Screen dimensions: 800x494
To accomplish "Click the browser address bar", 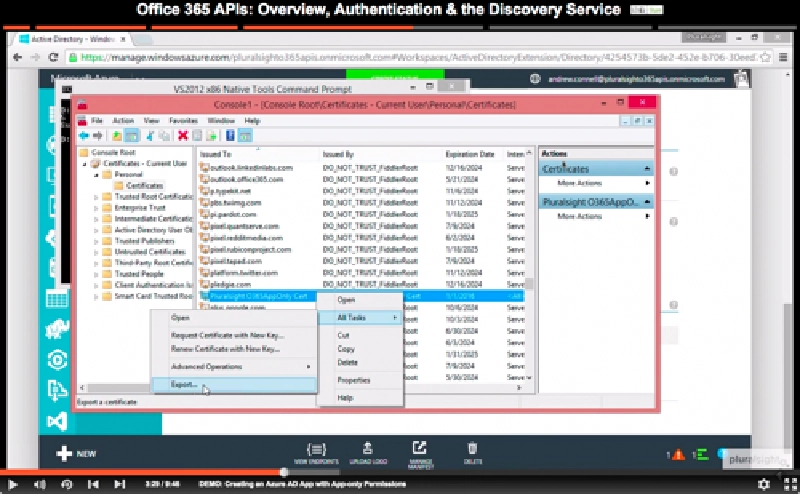I will (400, 58).
